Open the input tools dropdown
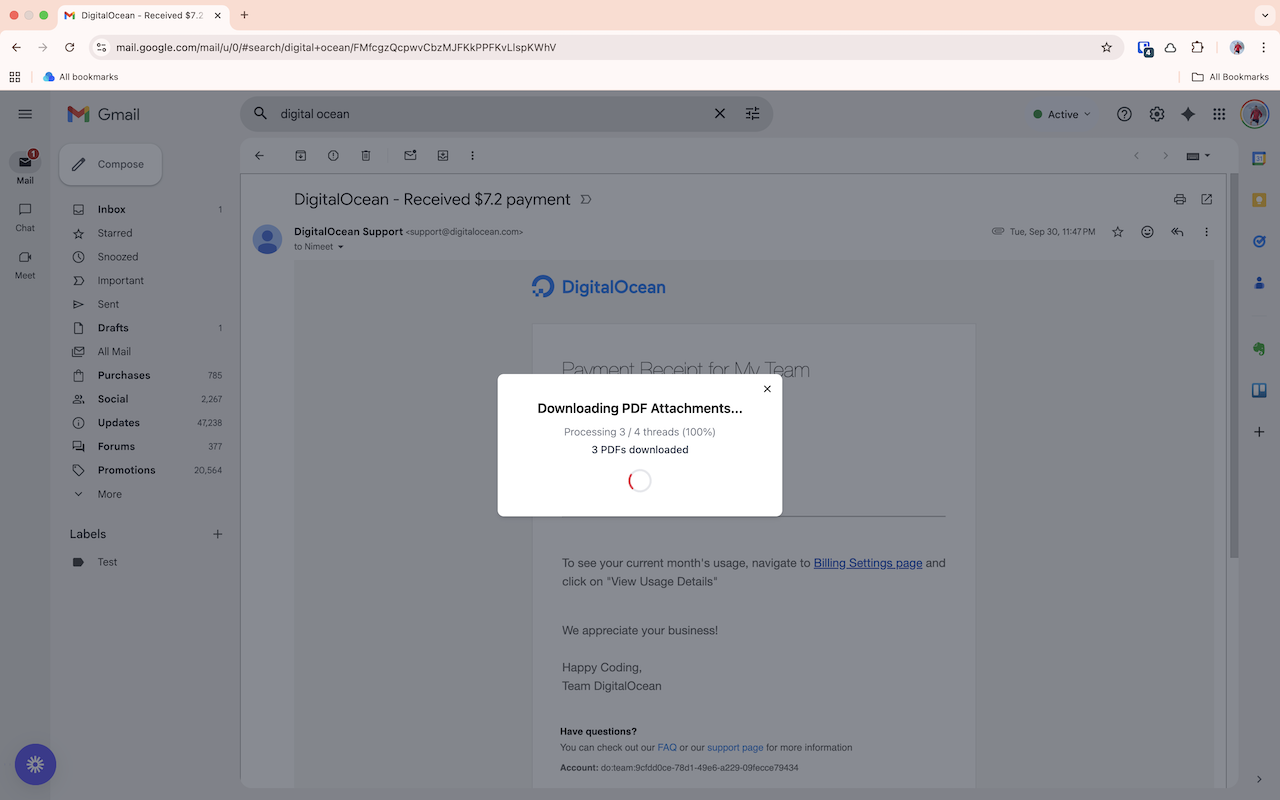This screenshot has height=800, width=1280. coord(1198,156)
